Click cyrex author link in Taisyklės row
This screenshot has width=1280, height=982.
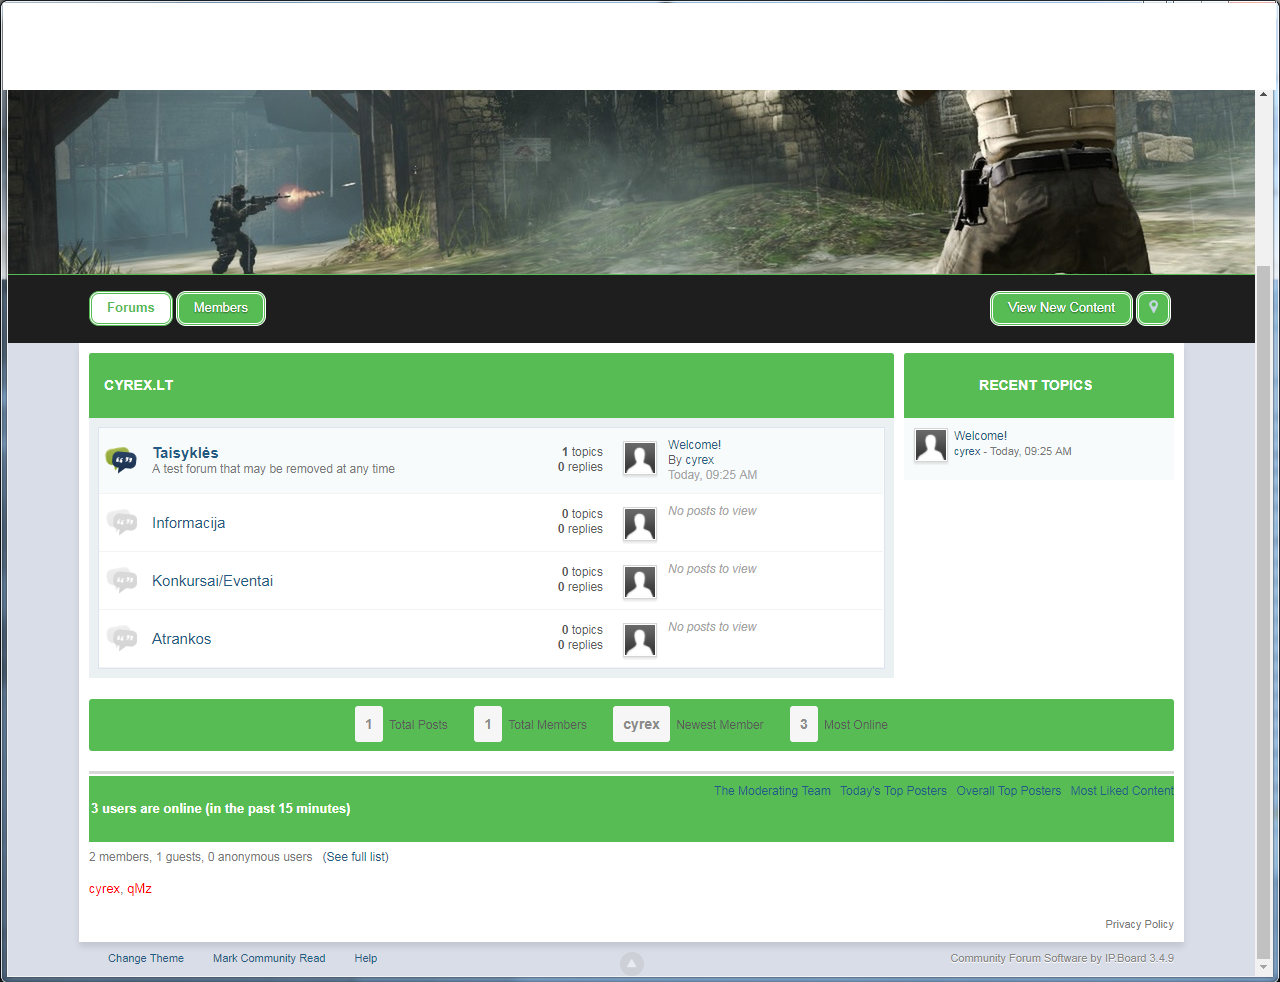(x=699, y=460)
